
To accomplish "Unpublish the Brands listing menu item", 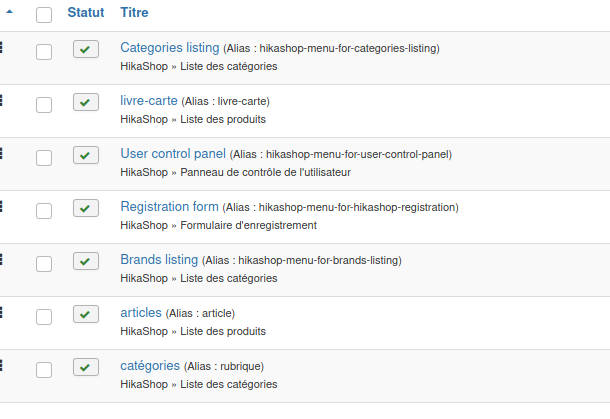I will [86, 262].
